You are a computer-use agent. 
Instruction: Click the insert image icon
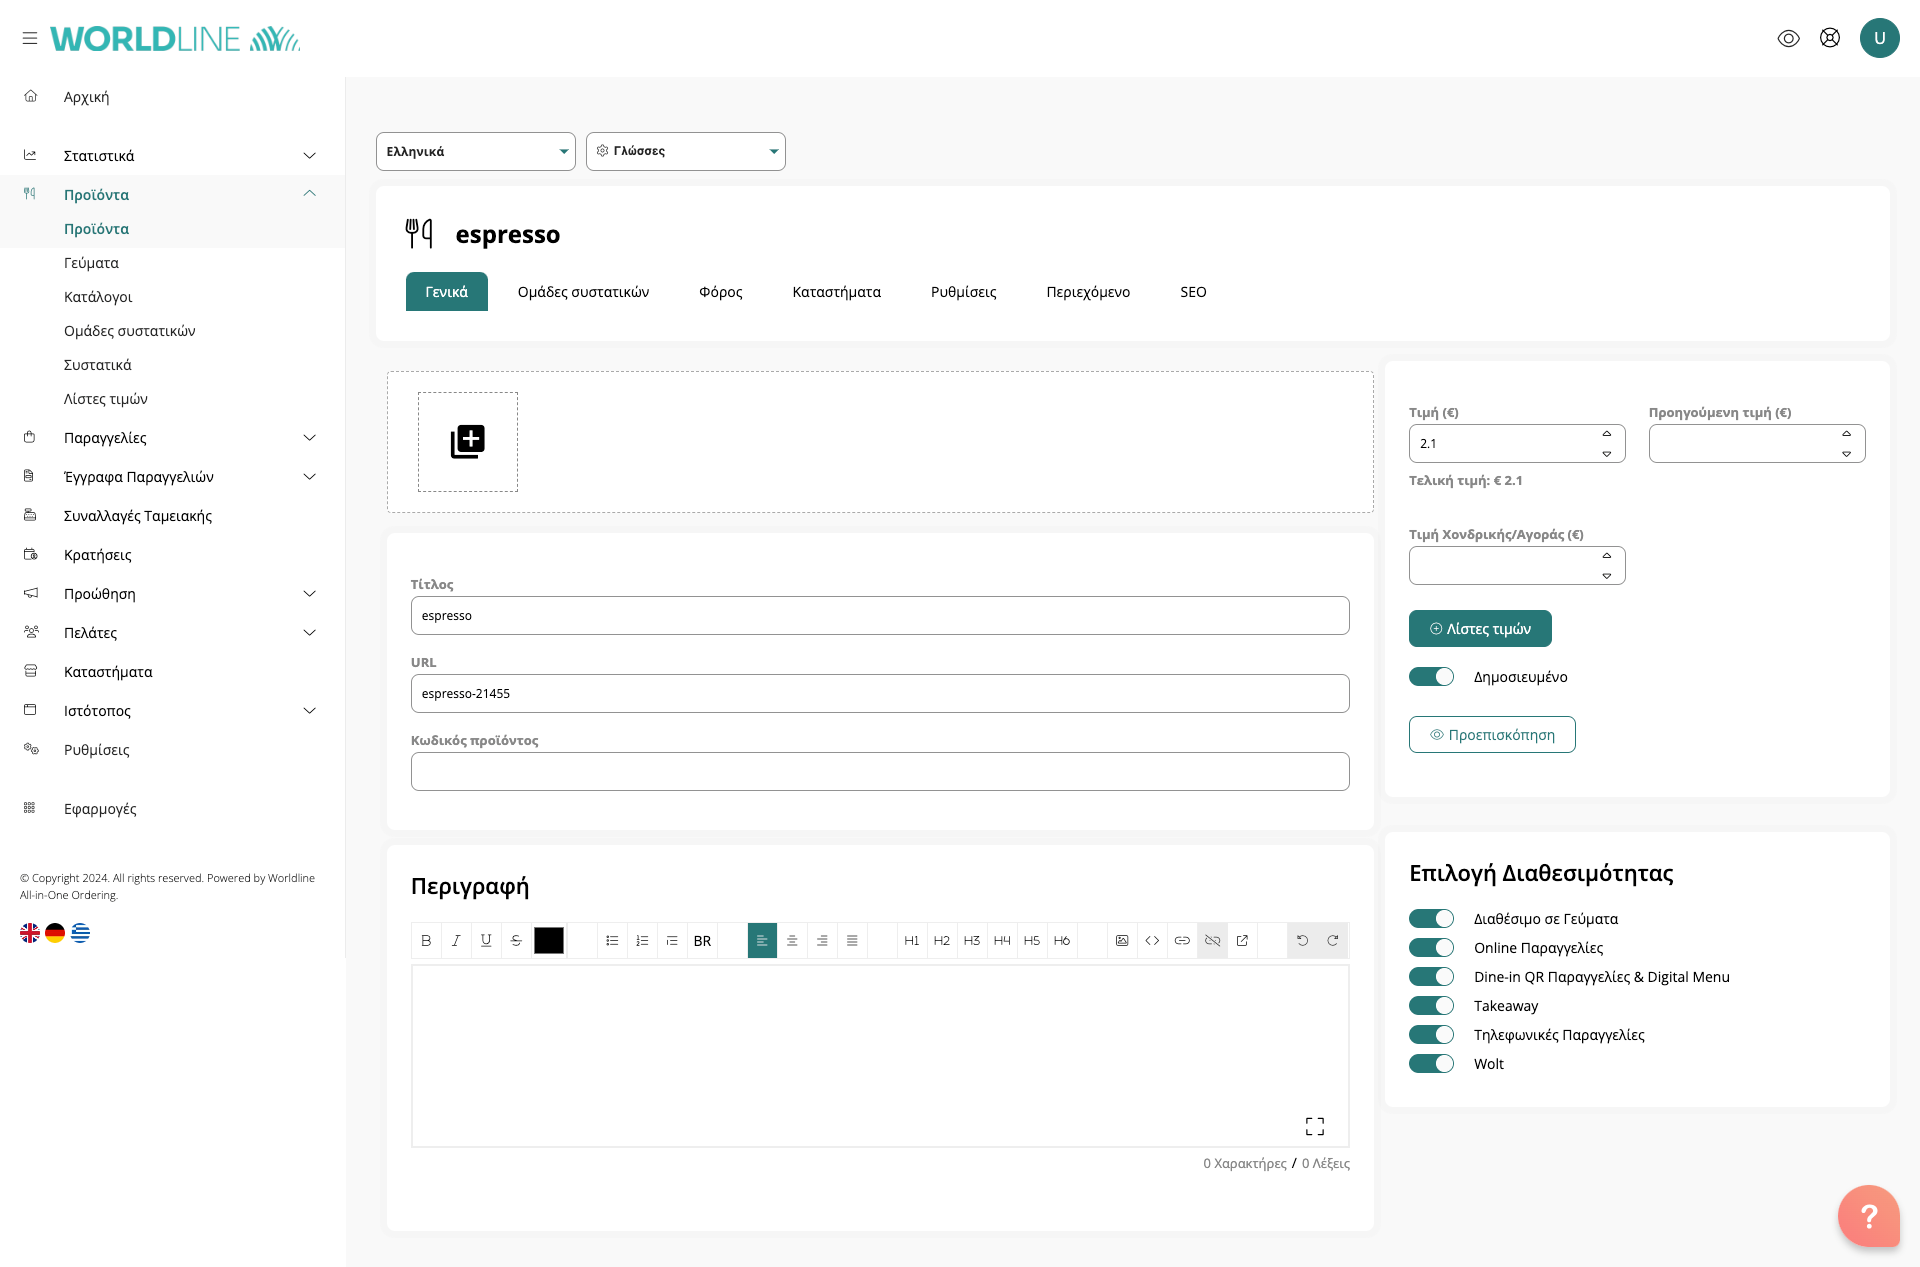click(1122, 941)
